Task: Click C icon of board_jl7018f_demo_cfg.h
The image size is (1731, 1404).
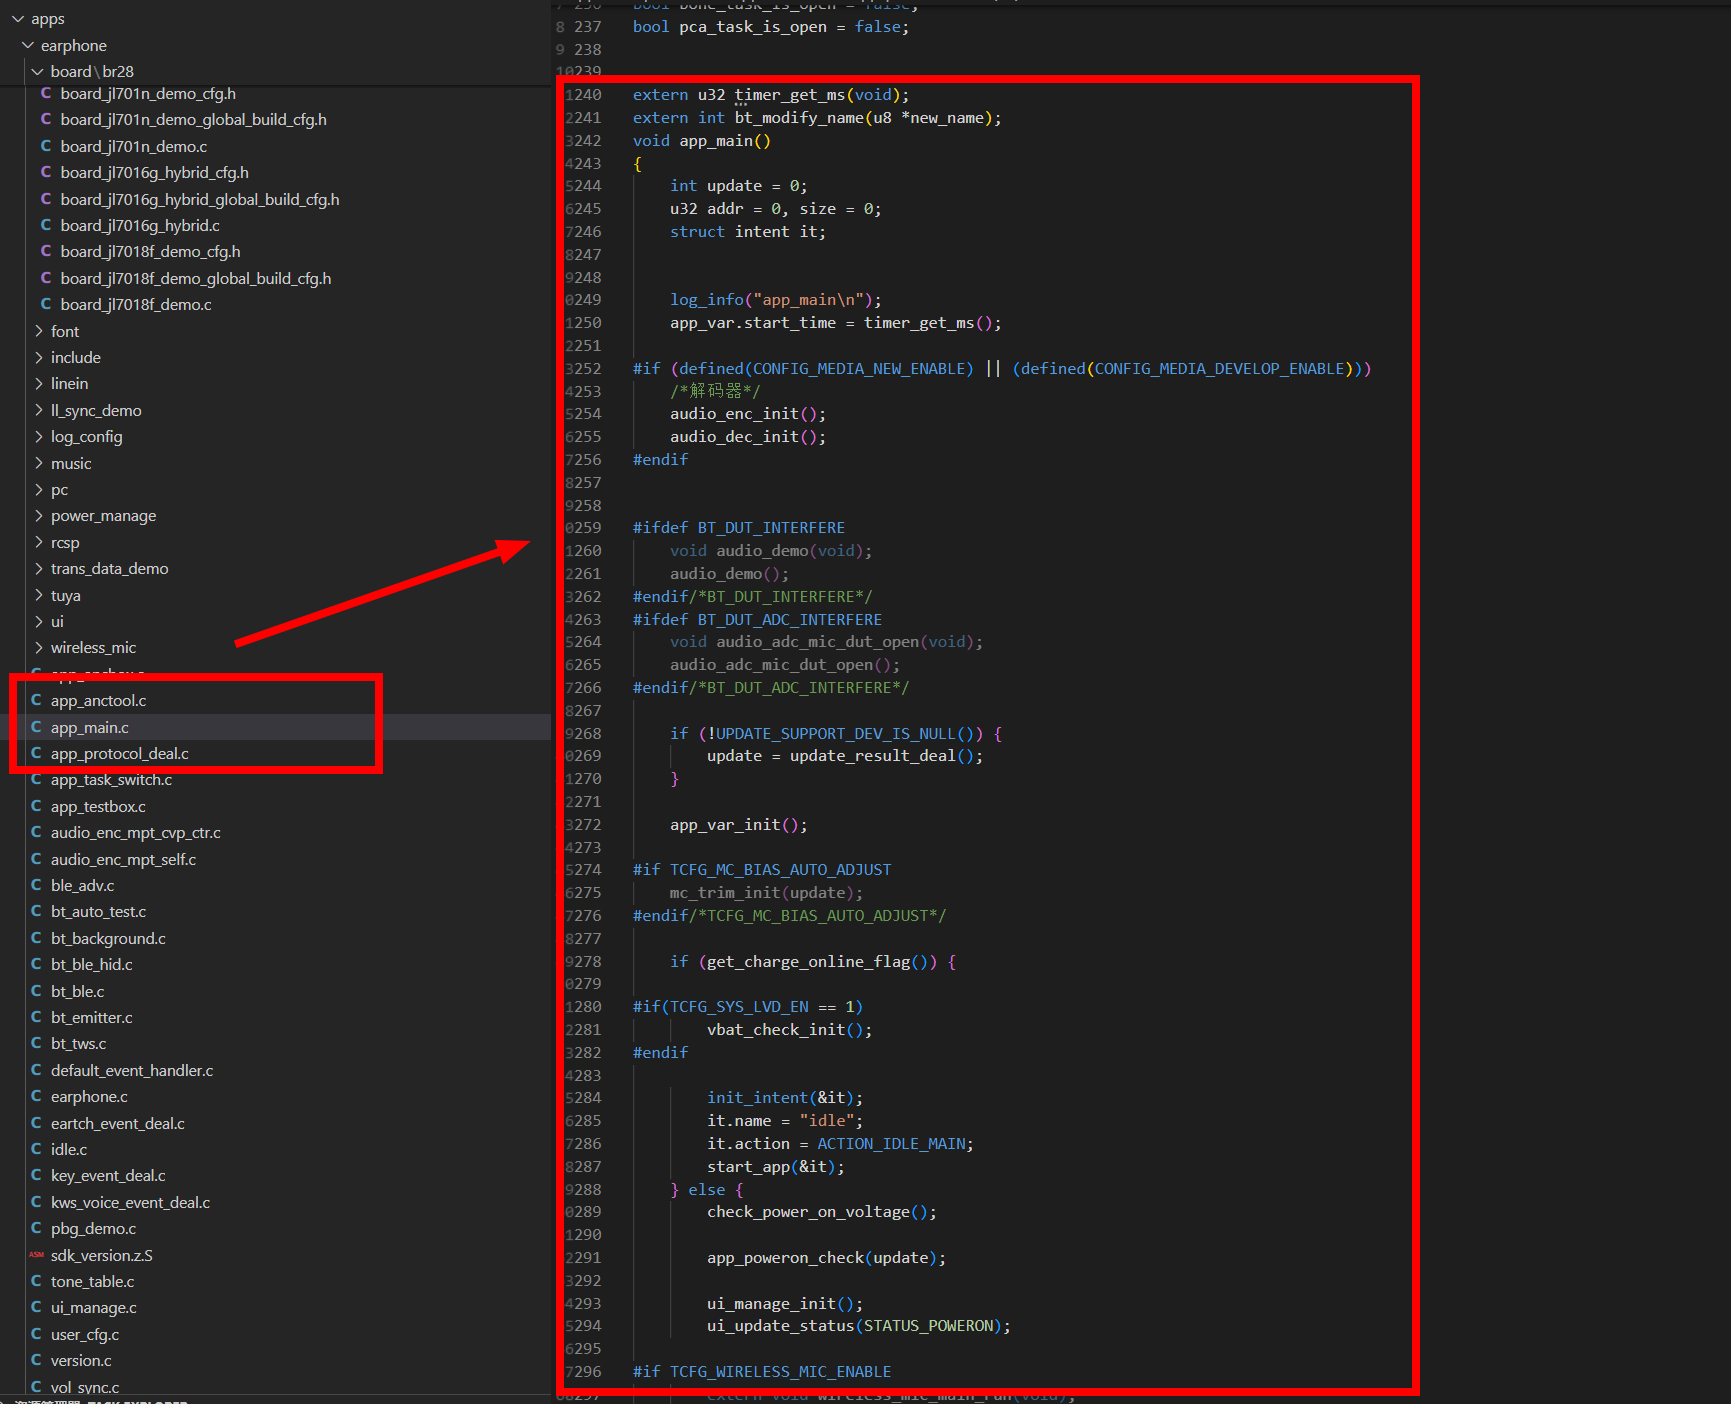Action: point(46,251)
